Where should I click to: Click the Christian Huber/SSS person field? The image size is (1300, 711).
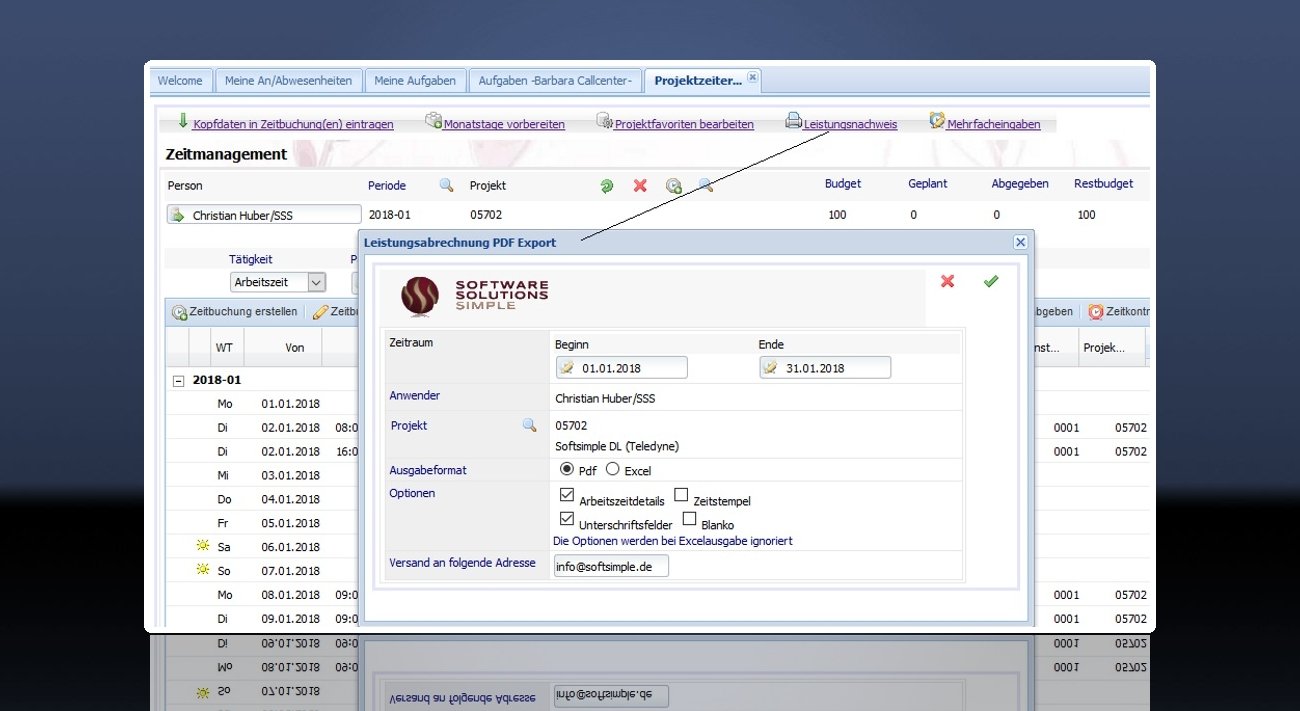pyautogui.click(x=264, y=215)
